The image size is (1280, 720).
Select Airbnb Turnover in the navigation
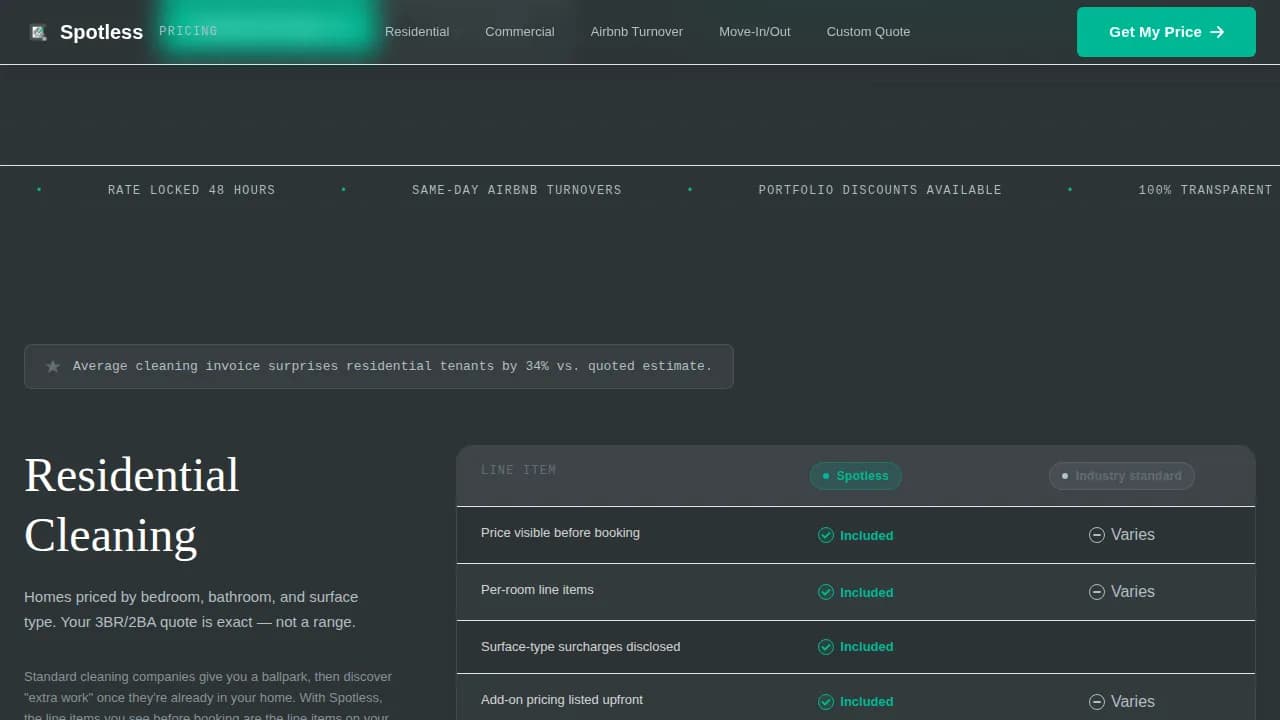[x=636, y=31]
